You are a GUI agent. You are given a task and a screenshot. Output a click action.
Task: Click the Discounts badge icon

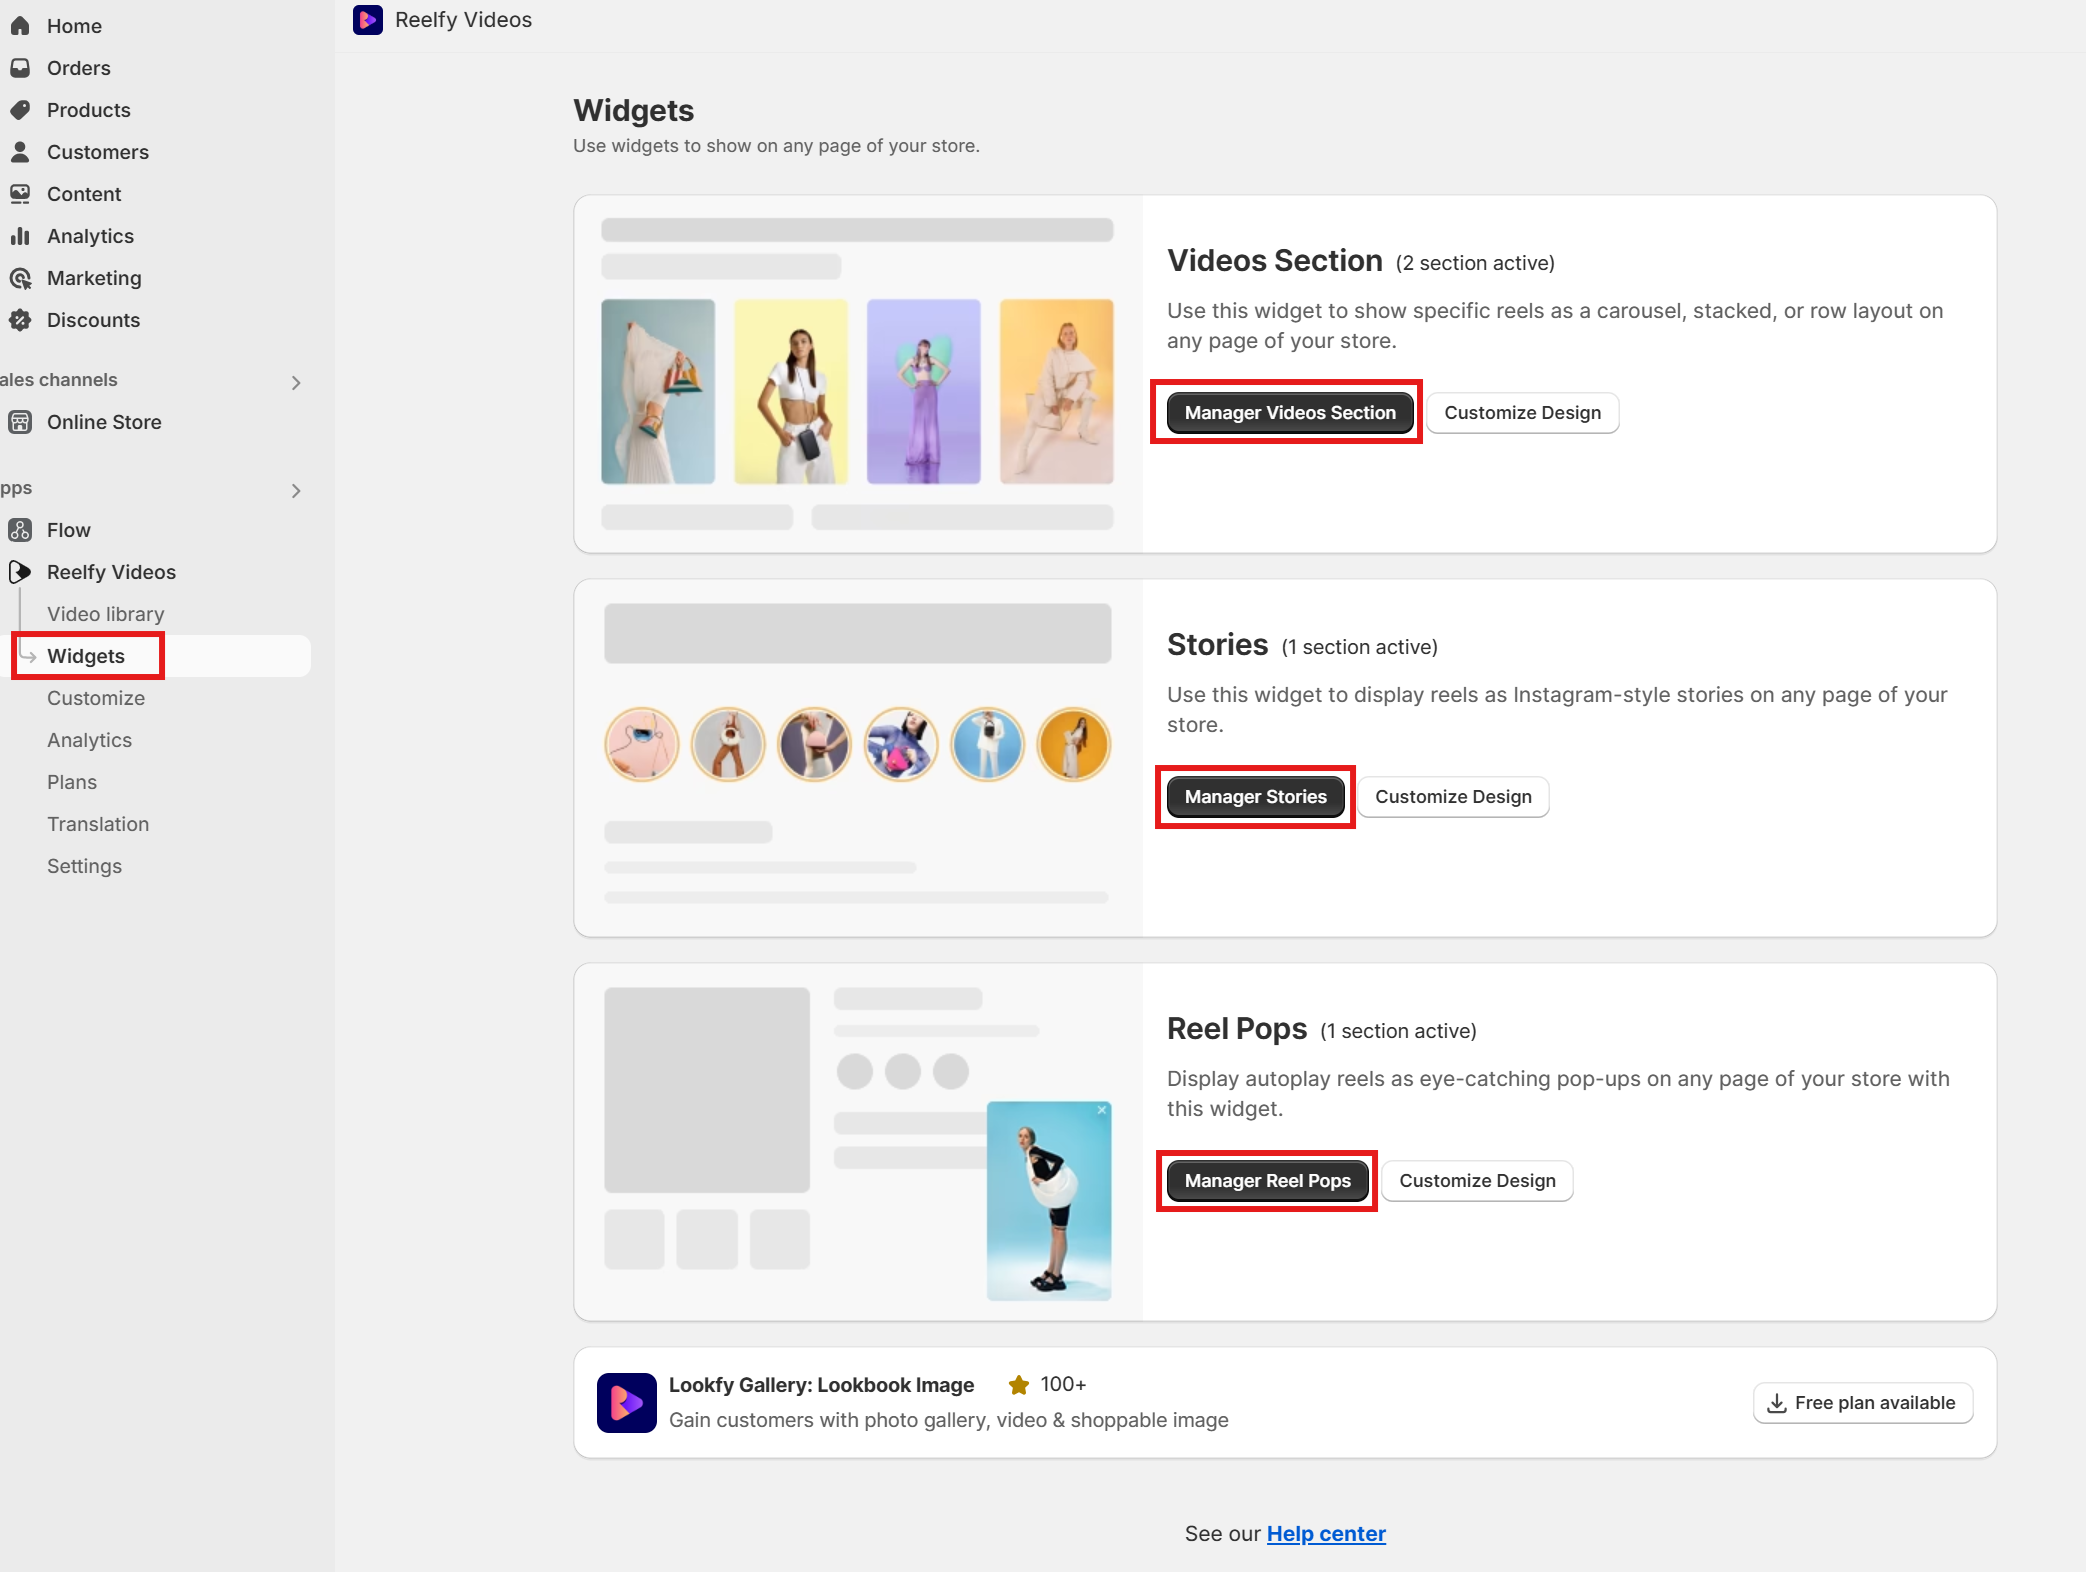point(20,320)
